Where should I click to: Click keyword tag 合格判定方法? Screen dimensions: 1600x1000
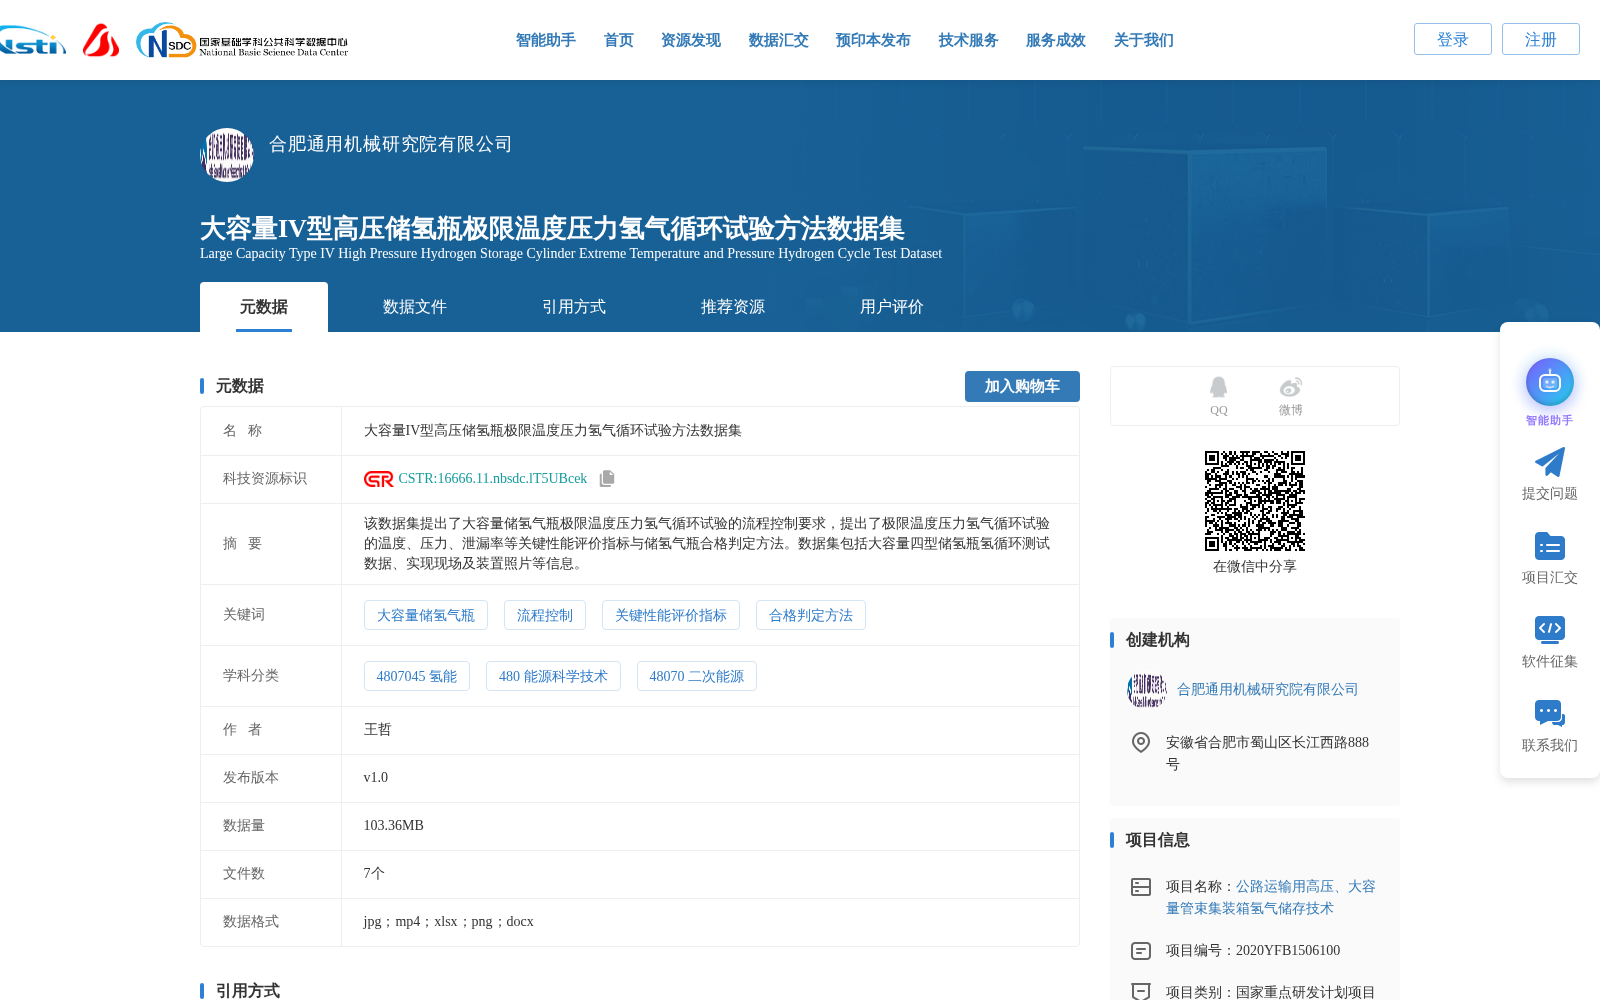pyautogui.click(x=811, y=615)
